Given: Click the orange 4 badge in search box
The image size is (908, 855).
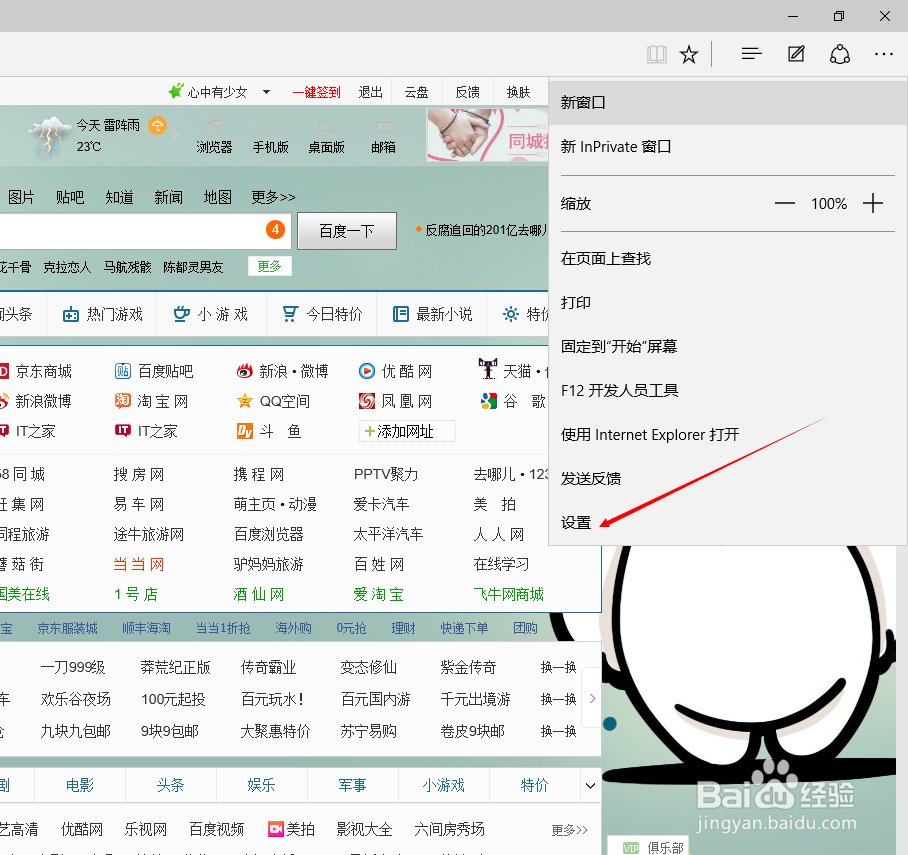Looking at the screenshot, I should click(275, 229).
